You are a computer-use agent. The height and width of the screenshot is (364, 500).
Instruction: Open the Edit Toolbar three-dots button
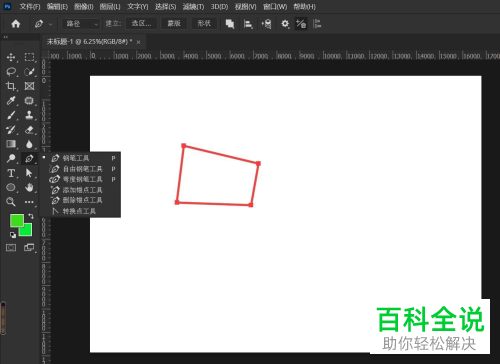tap(29, 202)
